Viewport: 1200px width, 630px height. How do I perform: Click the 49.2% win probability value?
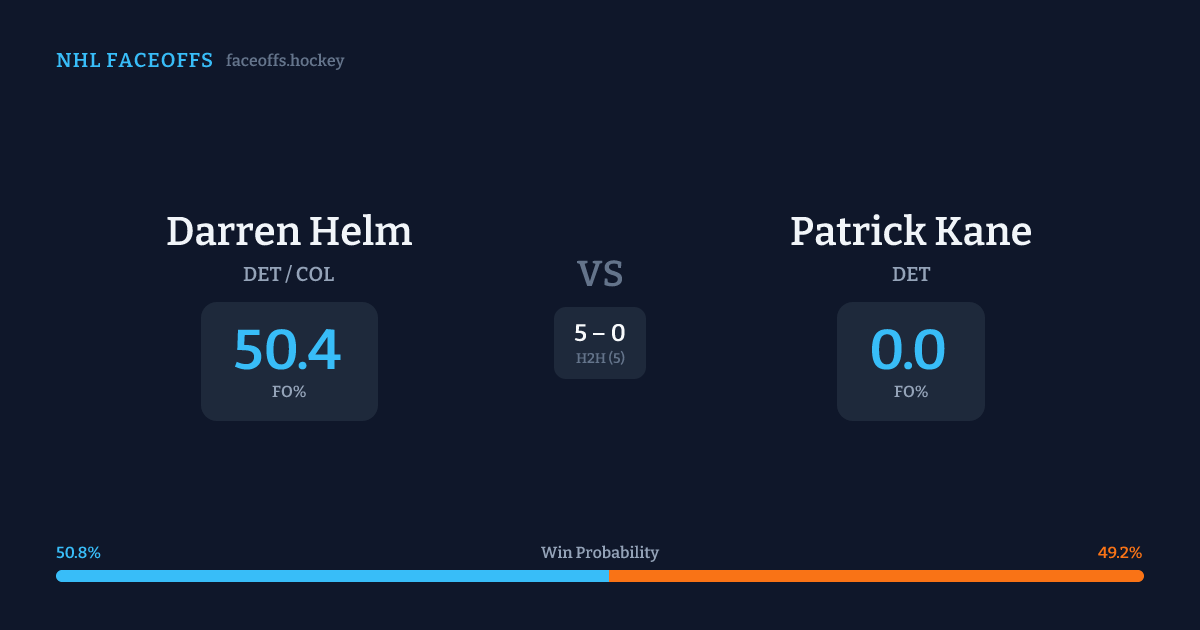(1120, 553)
